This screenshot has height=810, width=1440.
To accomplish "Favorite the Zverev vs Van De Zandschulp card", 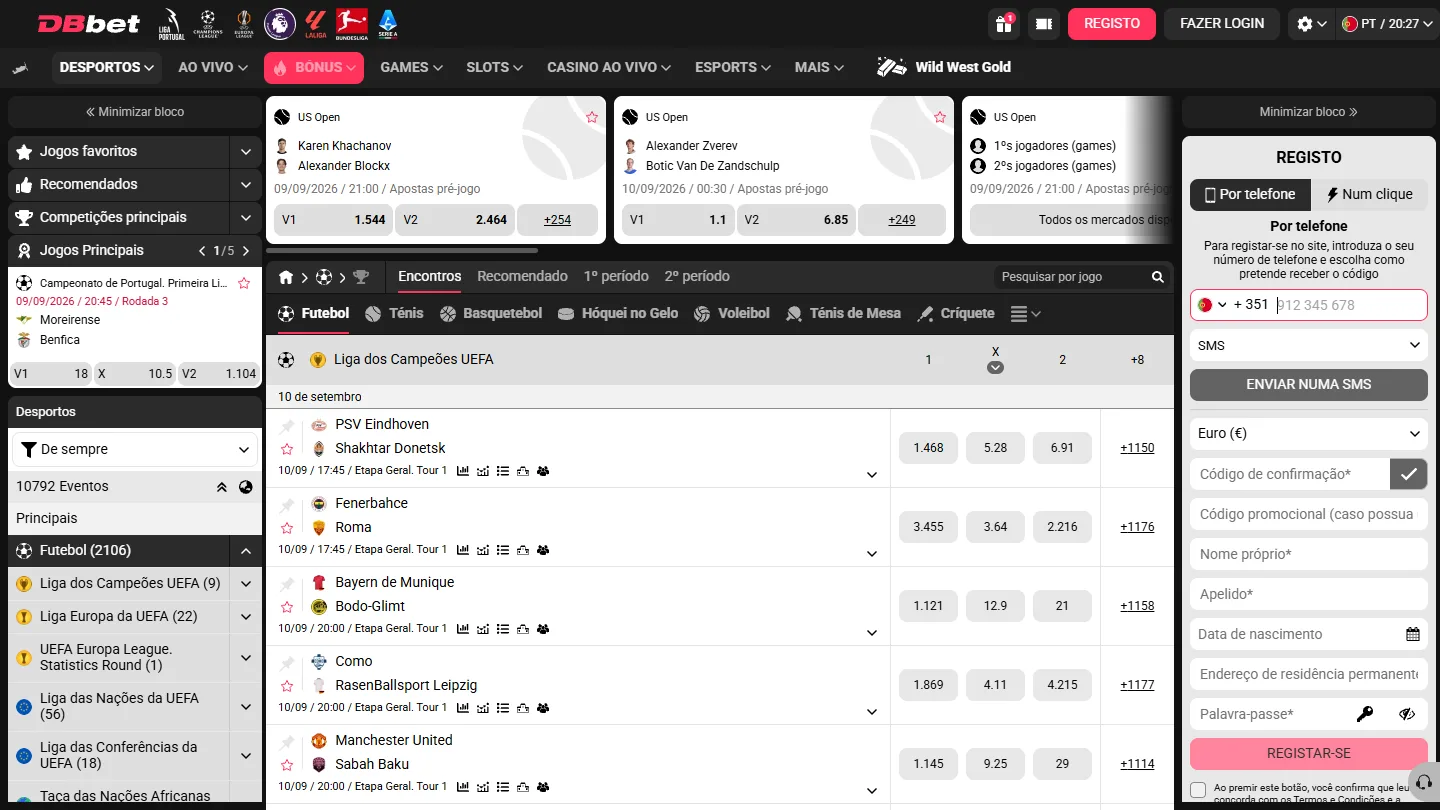I will coord(940,117).
